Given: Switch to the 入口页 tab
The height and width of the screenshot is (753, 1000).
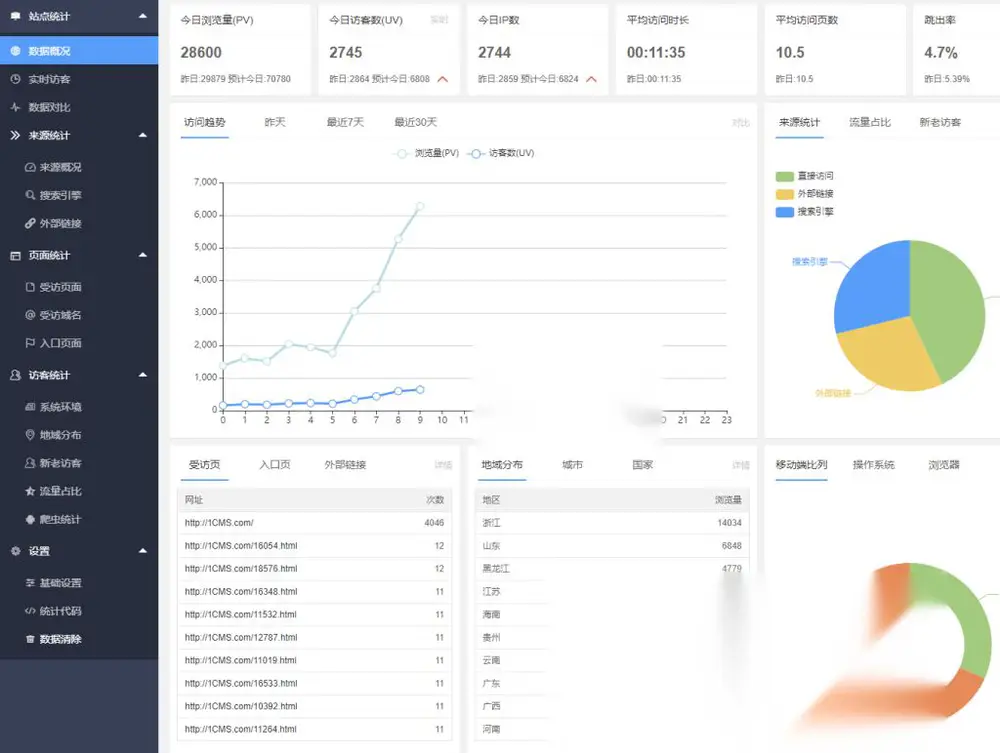Looking at the screenshot, I should point(275,465).
